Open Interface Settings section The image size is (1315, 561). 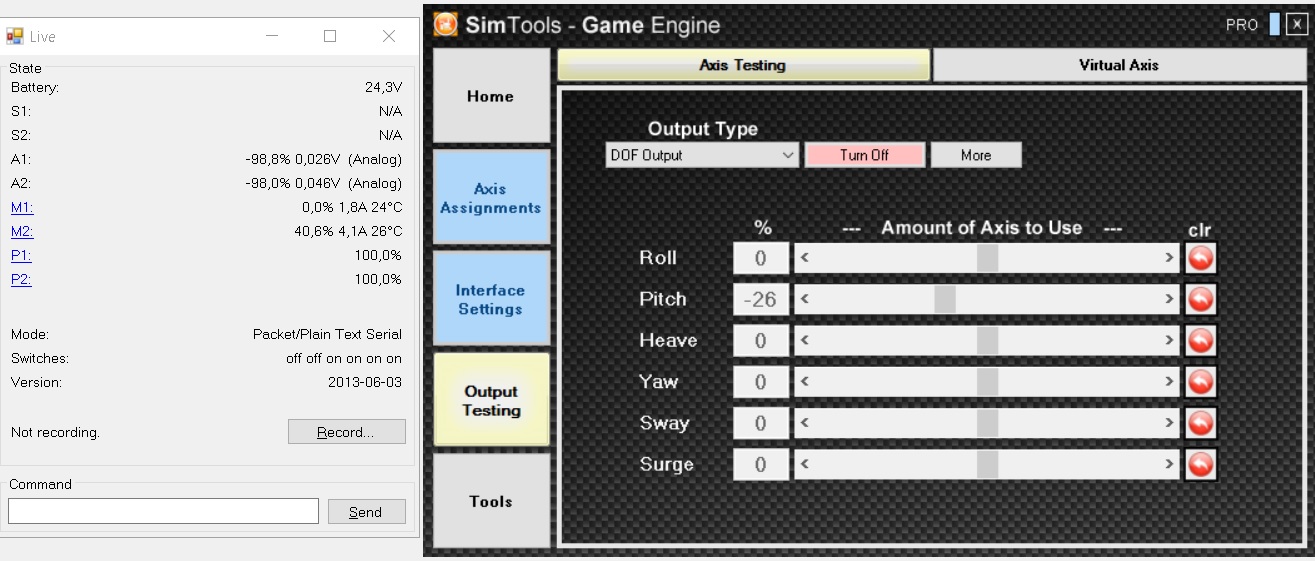[x=491, y=299]
